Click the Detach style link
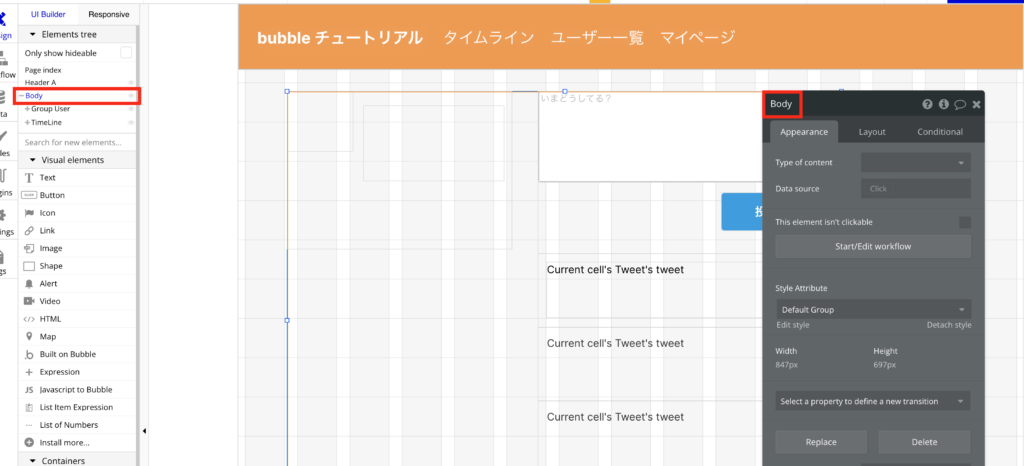This screenshot has height=466, width=1024. (x=949, y=325)
